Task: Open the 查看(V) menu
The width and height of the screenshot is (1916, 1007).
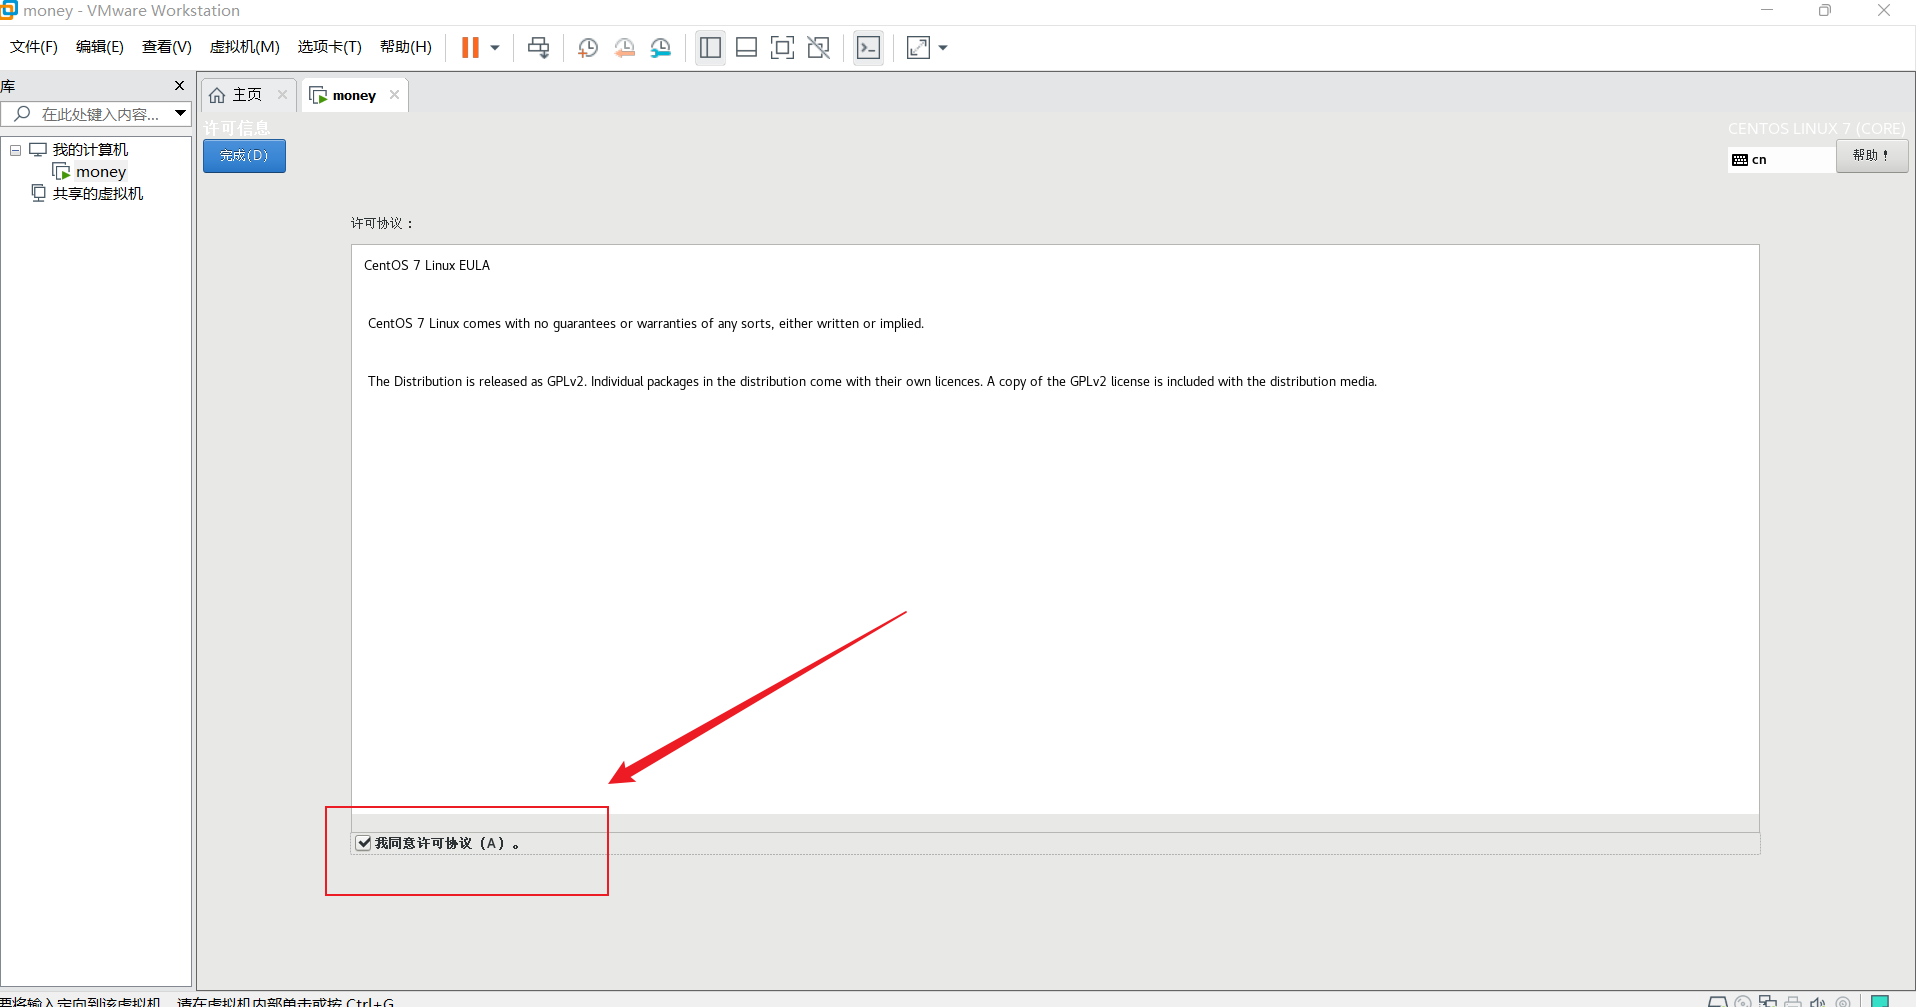Action: (166, 47)
